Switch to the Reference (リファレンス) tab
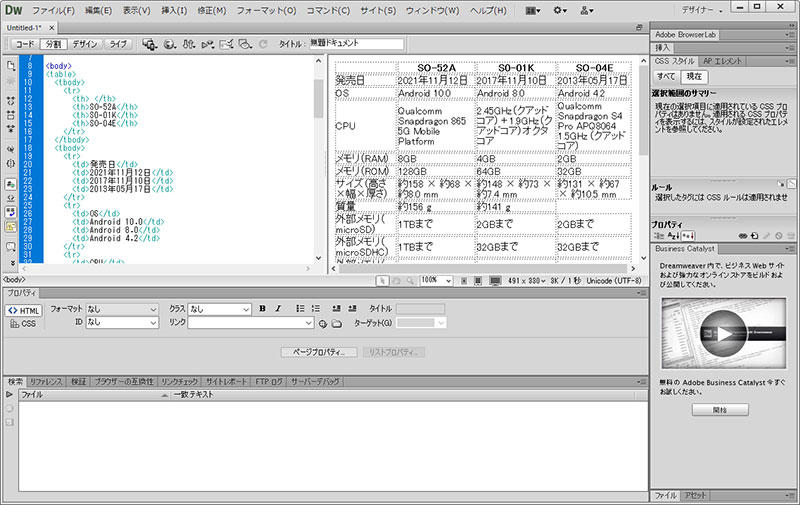This screenshot has height=505, width=800. pos(46,382)
